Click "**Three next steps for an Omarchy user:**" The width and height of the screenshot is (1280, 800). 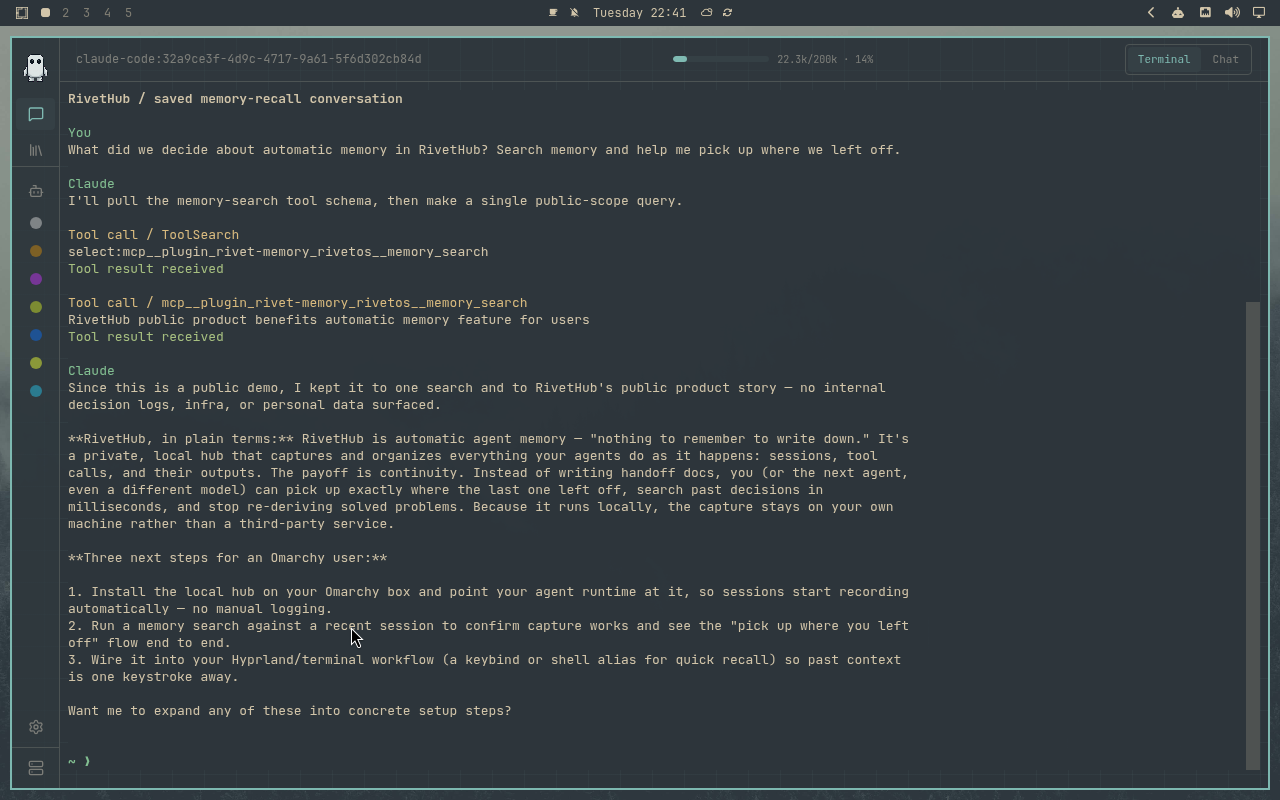coord(227,558)
